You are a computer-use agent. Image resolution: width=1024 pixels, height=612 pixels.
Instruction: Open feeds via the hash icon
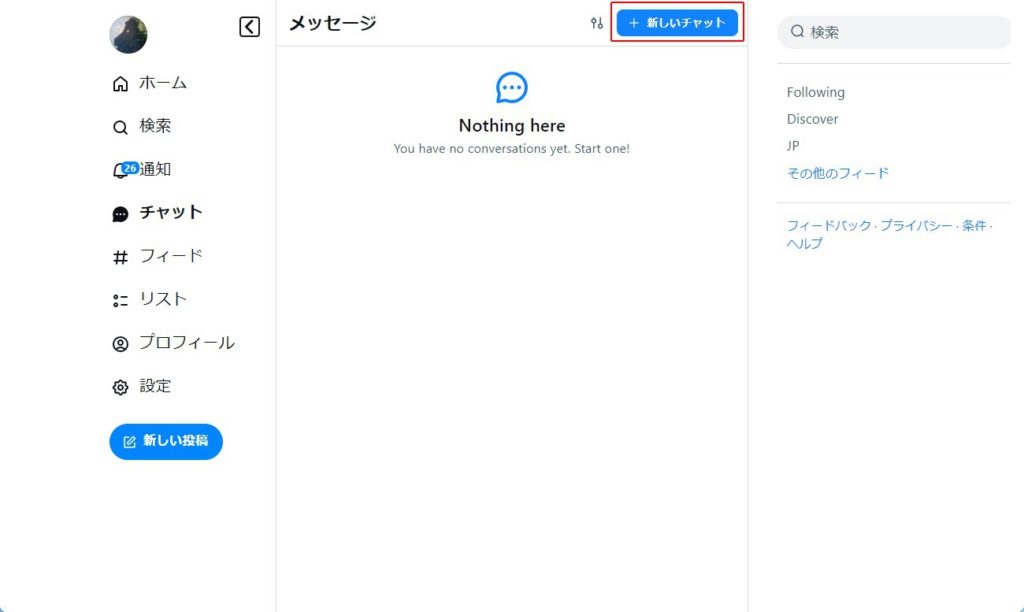tap(120, 257)
